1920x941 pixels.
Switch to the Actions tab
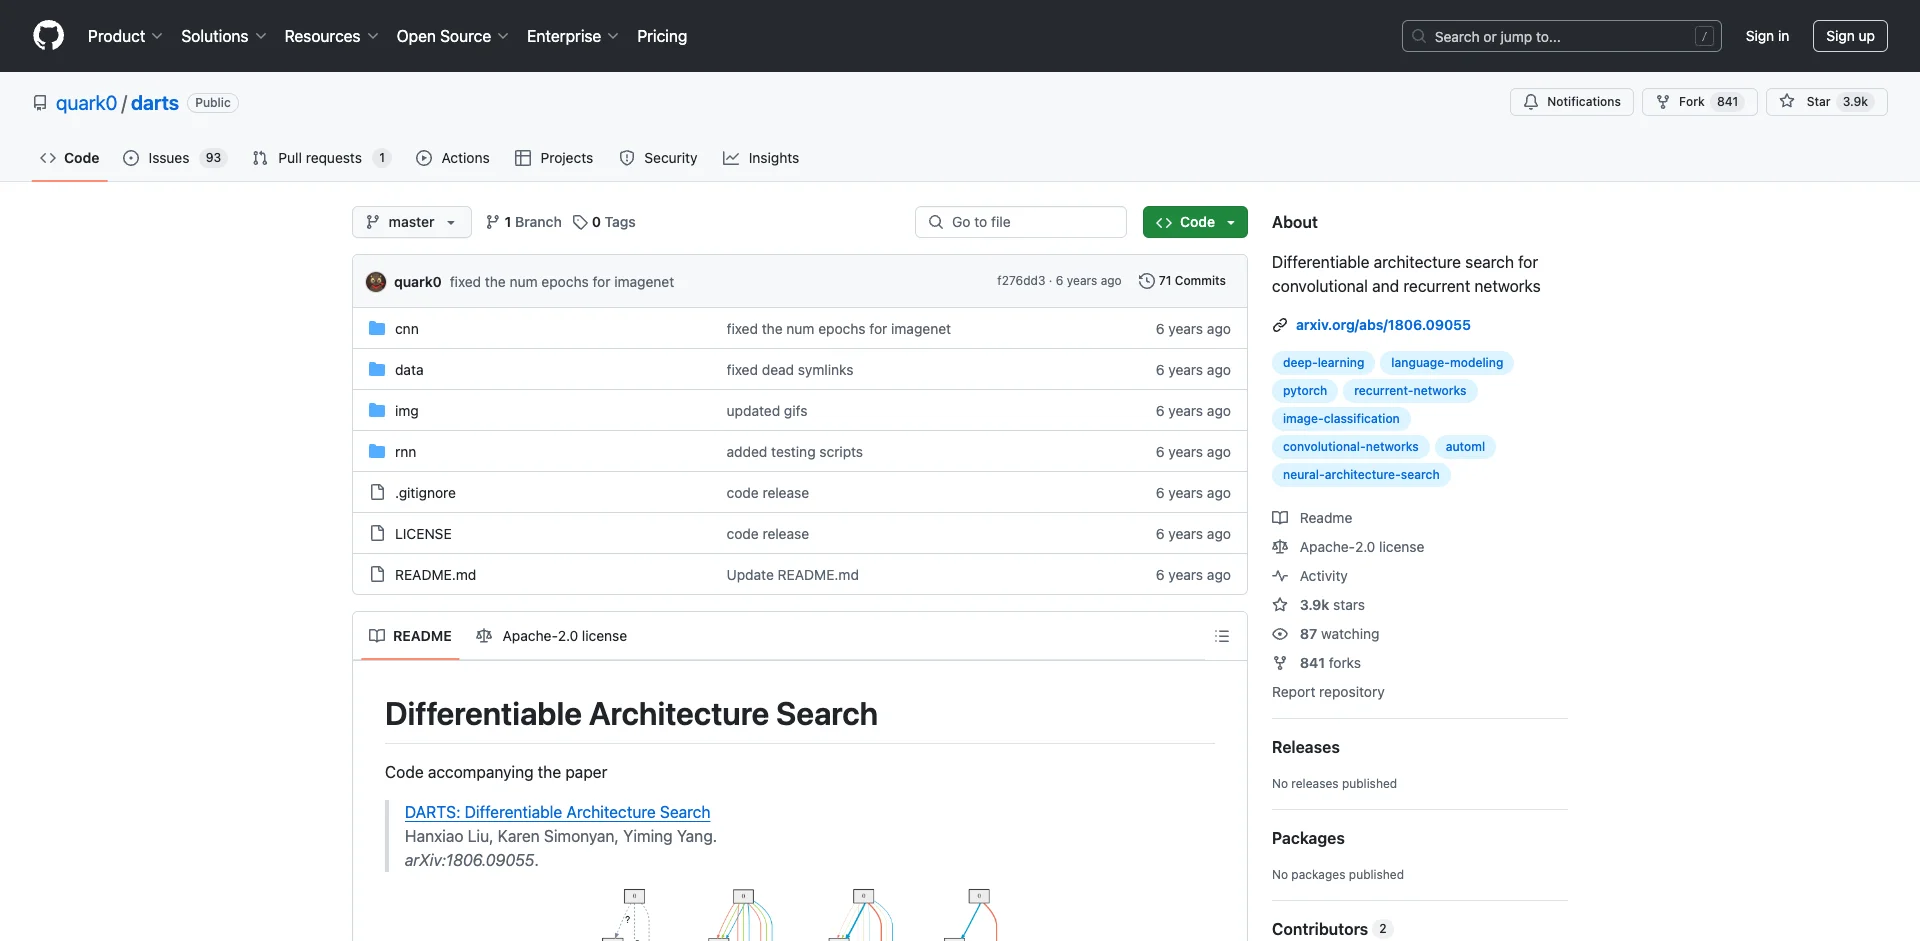click(453, 158)
